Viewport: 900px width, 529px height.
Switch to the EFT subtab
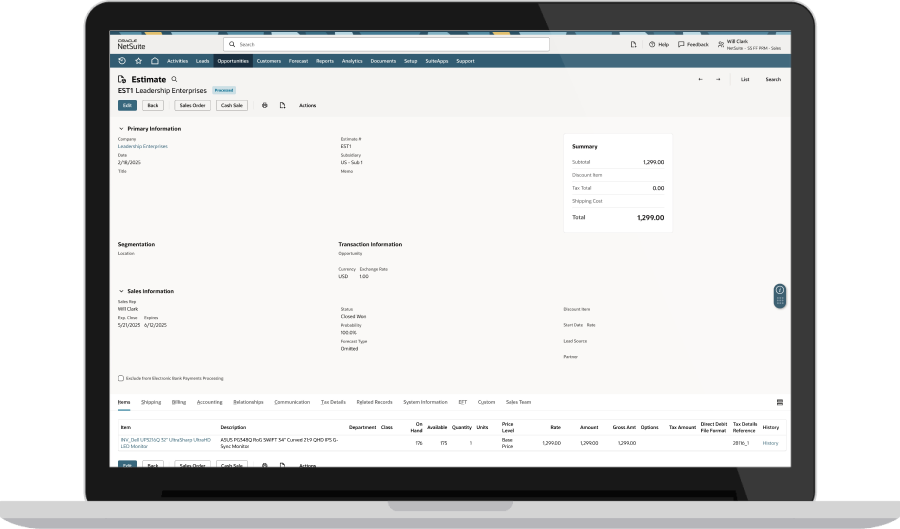point(463,402)
